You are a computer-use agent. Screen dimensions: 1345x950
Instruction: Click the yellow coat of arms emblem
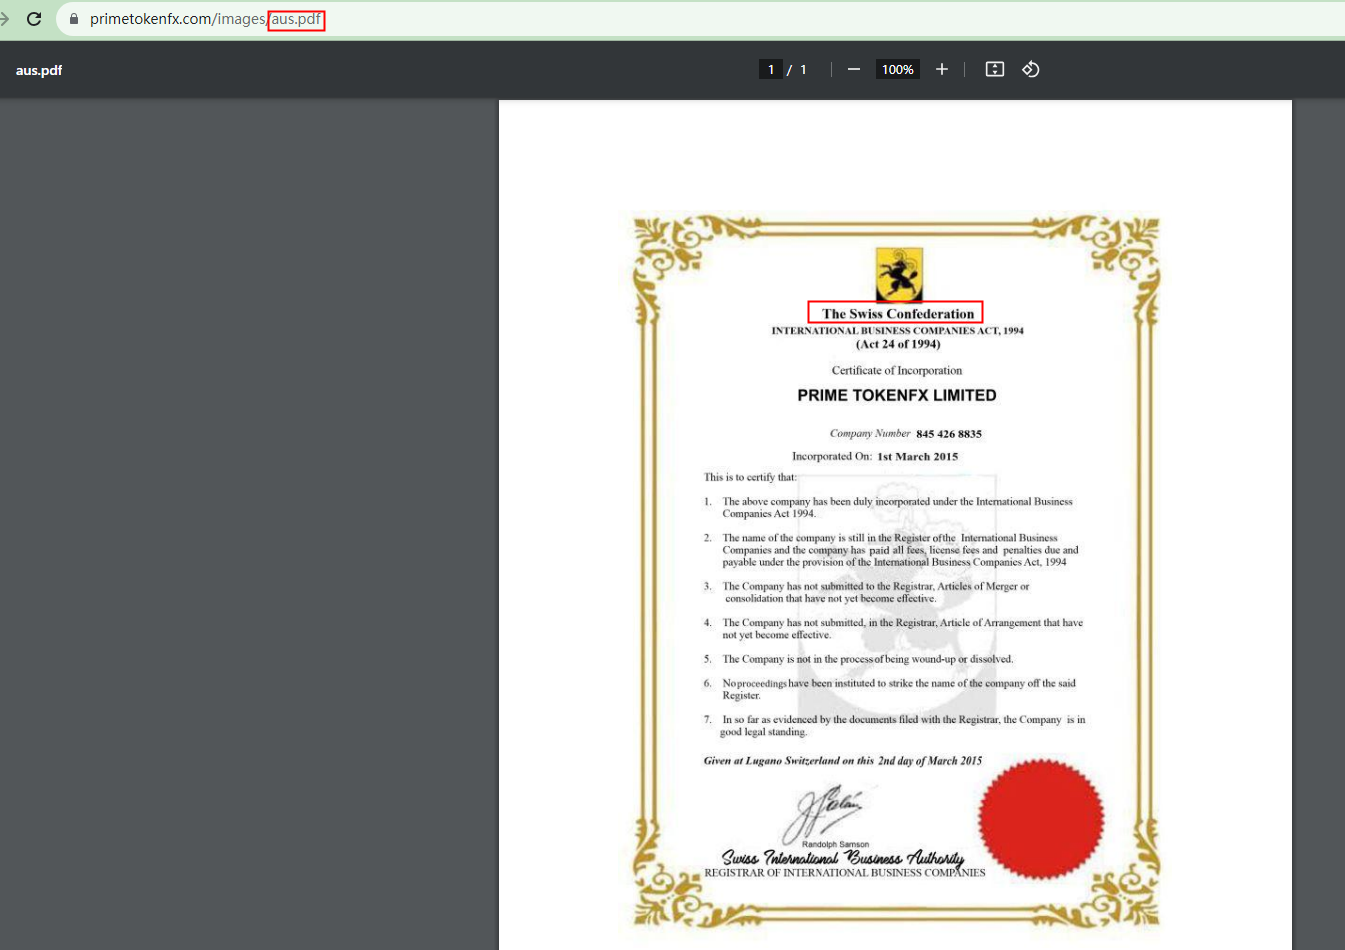coord(899,274)
